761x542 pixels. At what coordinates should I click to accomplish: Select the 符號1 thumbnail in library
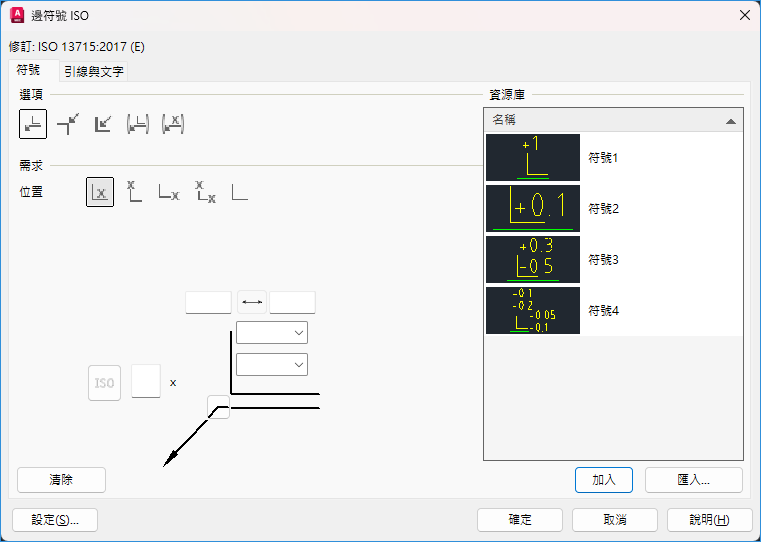click(533, 158)
